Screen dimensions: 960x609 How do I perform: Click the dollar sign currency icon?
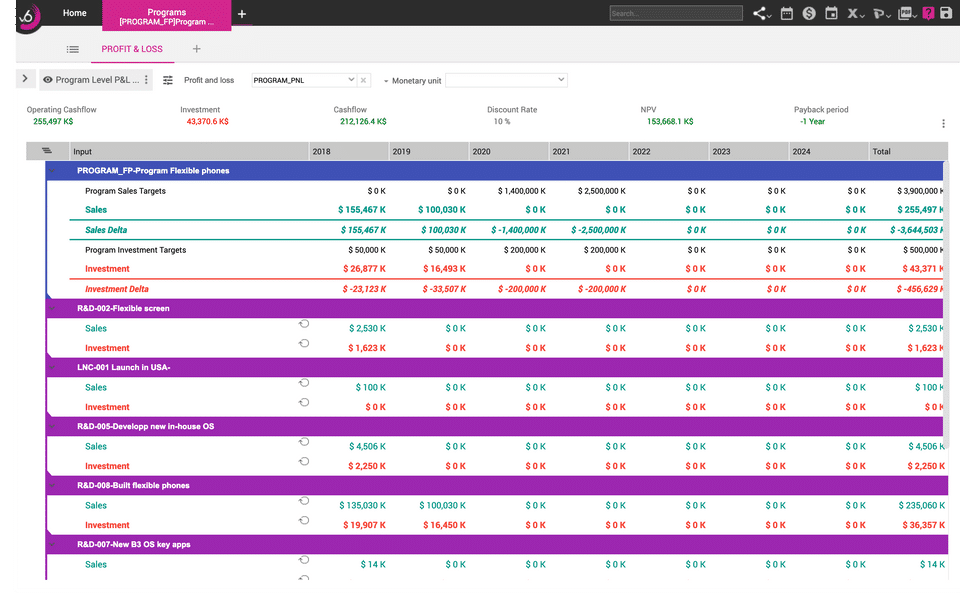pos(808,13)
